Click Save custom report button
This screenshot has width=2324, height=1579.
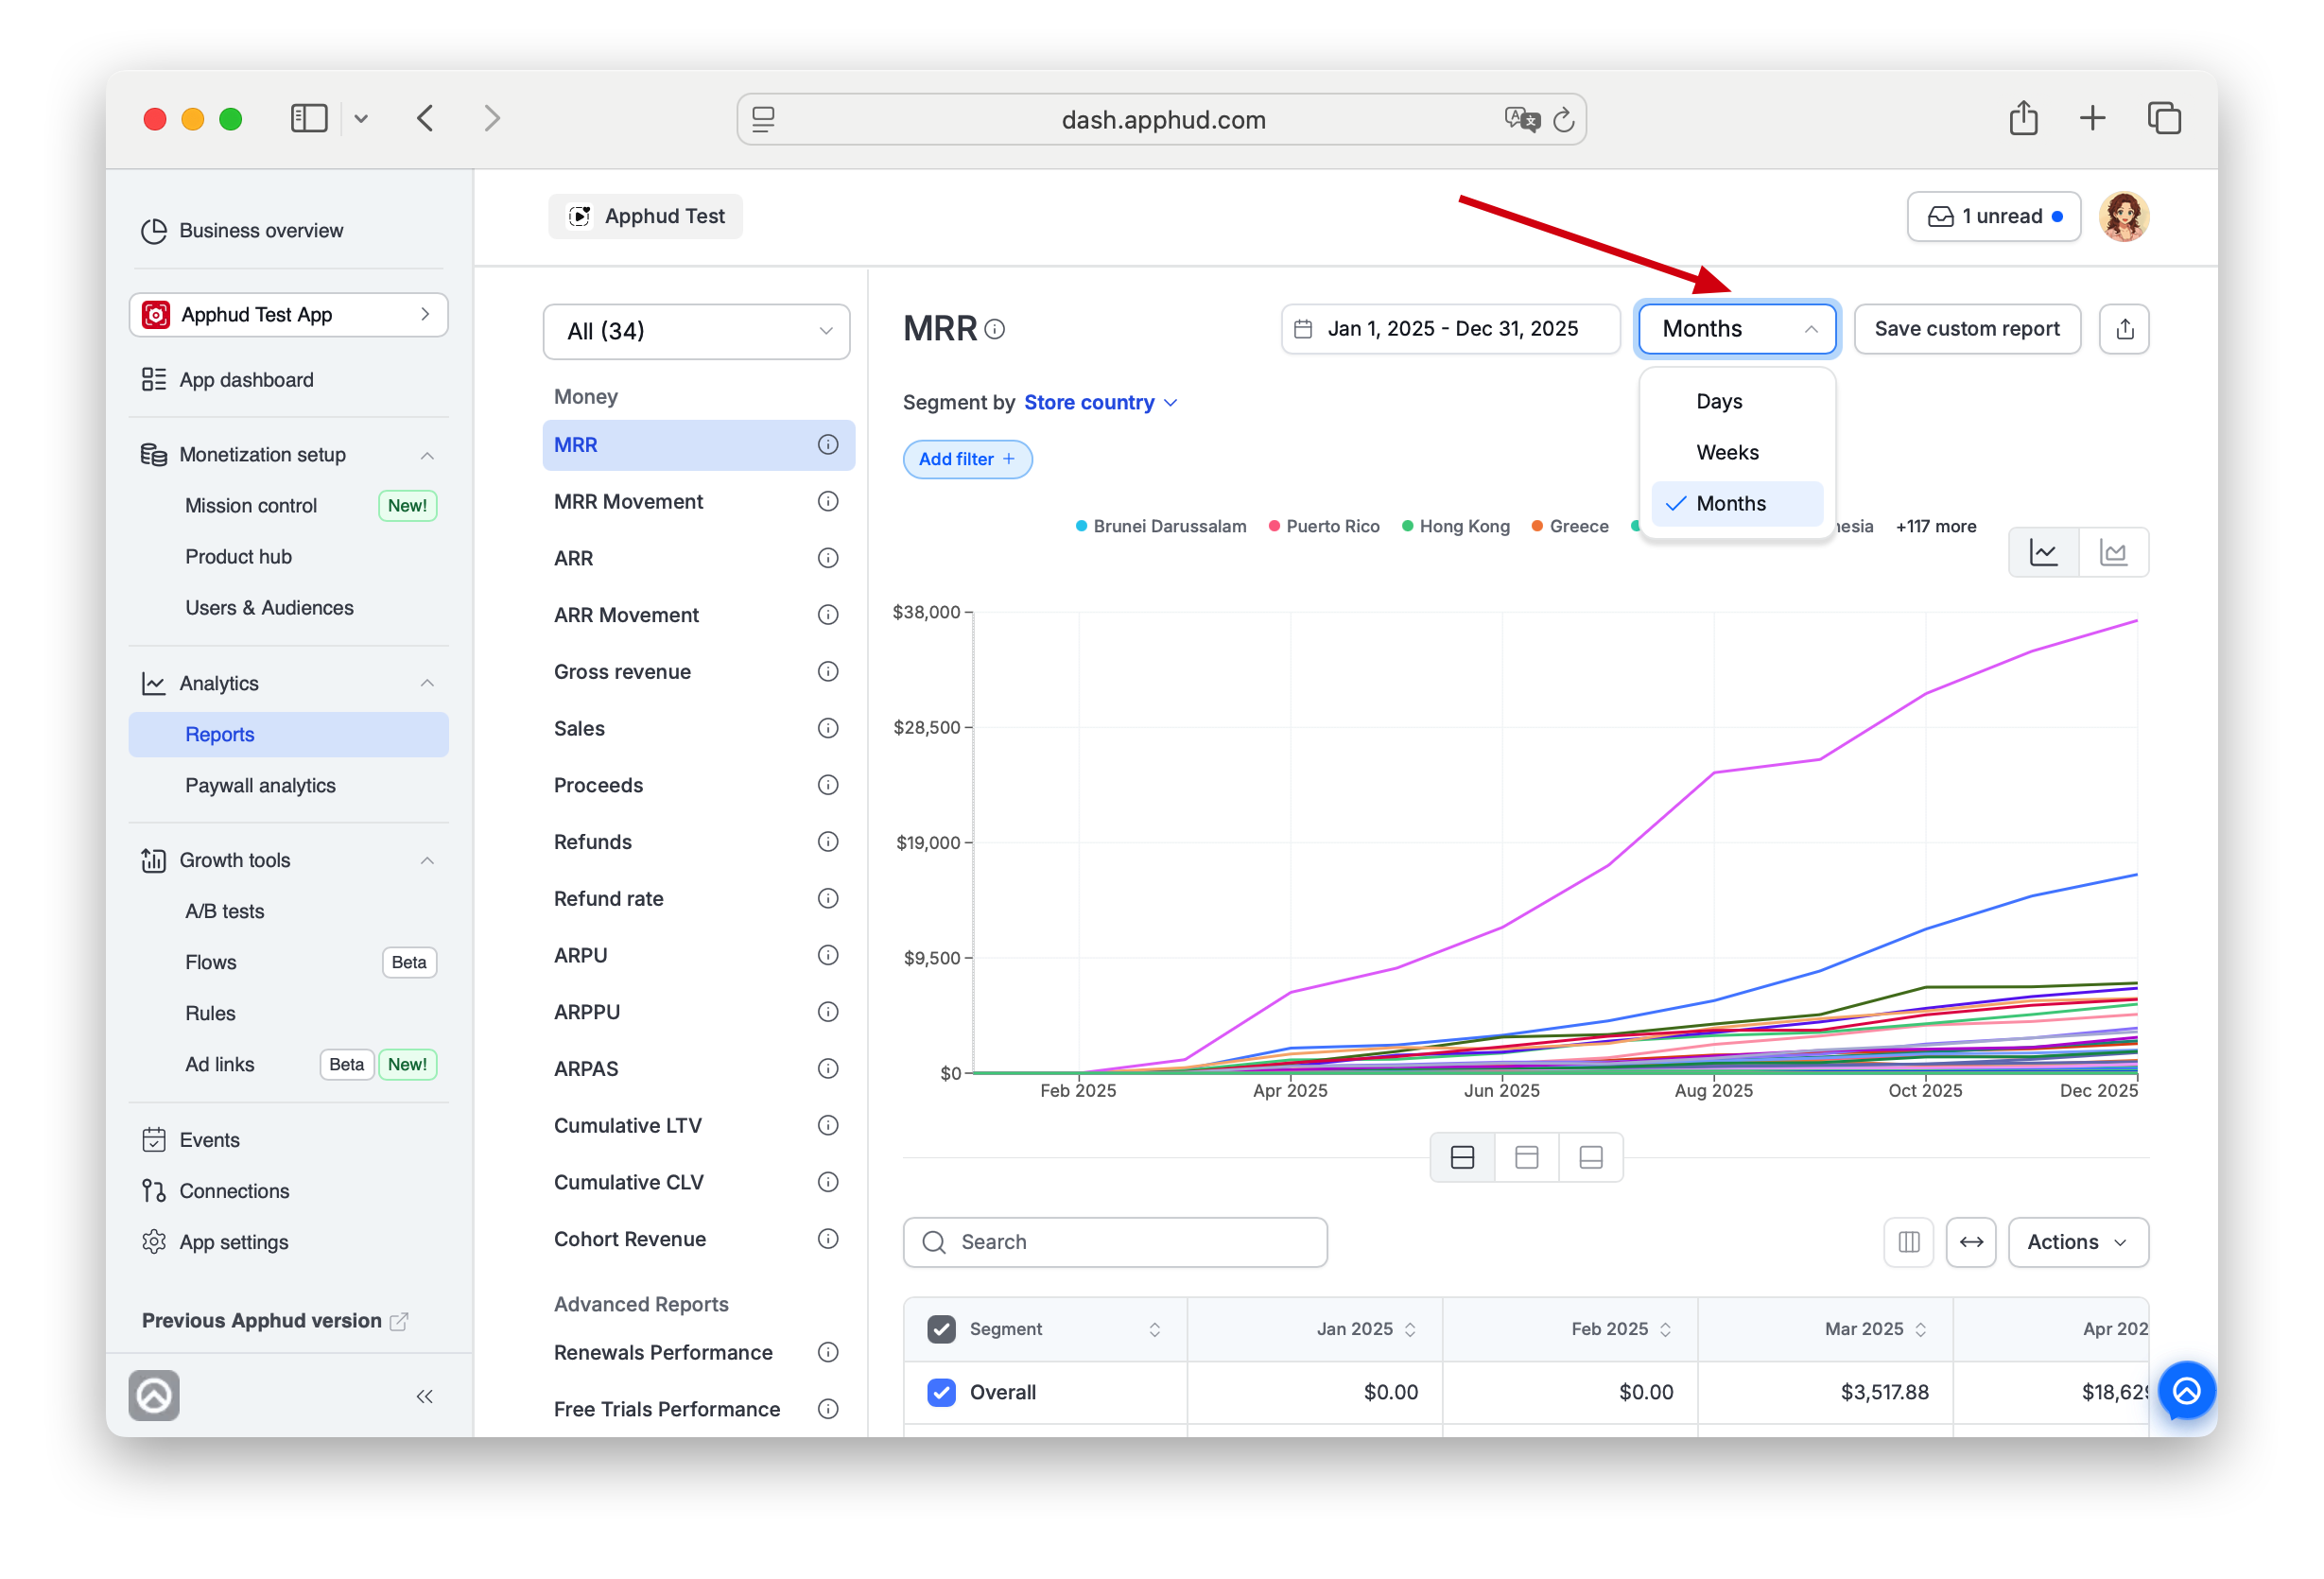pos(1966,329)
